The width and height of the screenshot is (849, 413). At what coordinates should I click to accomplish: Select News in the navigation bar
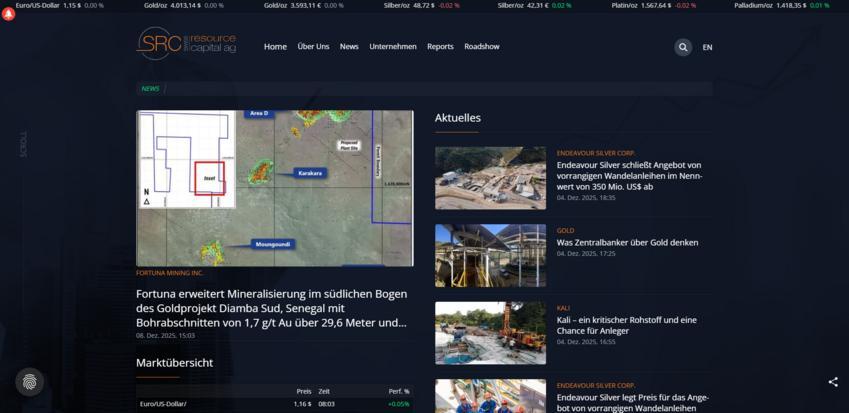349,47
